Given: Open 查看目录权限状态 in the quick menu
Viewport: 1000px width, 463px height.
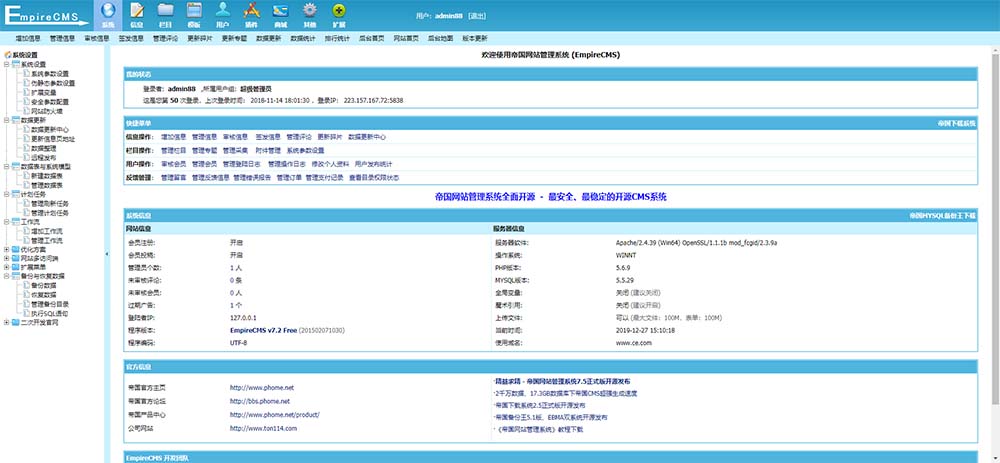Looking at the screenshot, I should click(x=374, y=178).
